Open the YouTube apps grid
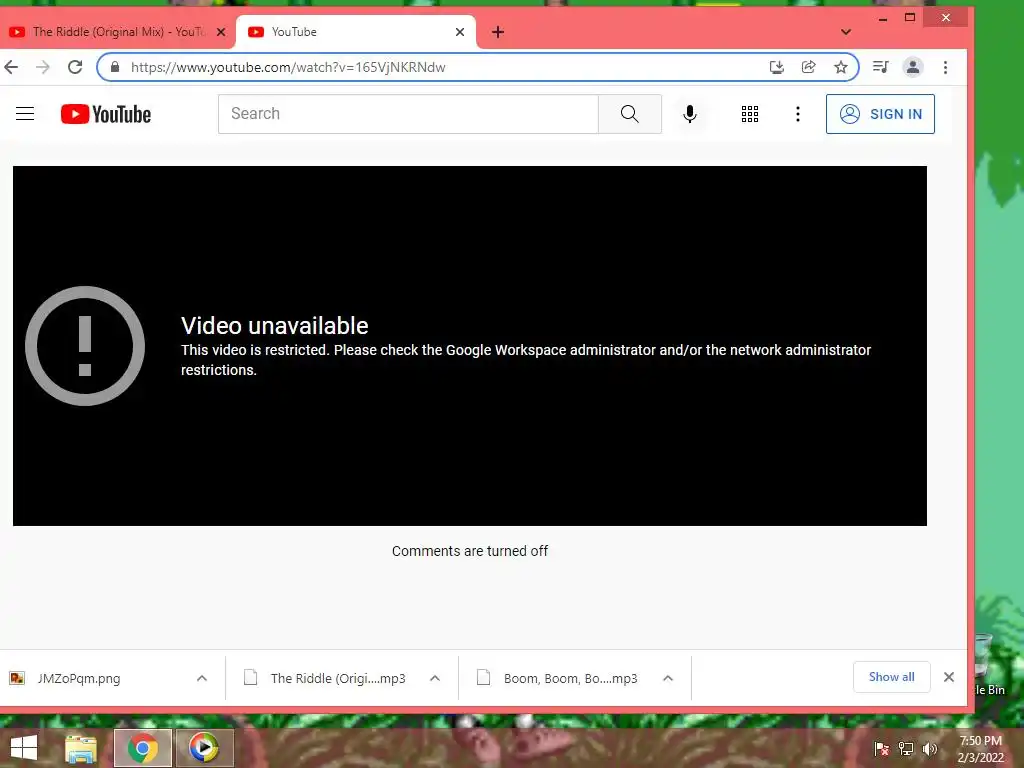 750,114
